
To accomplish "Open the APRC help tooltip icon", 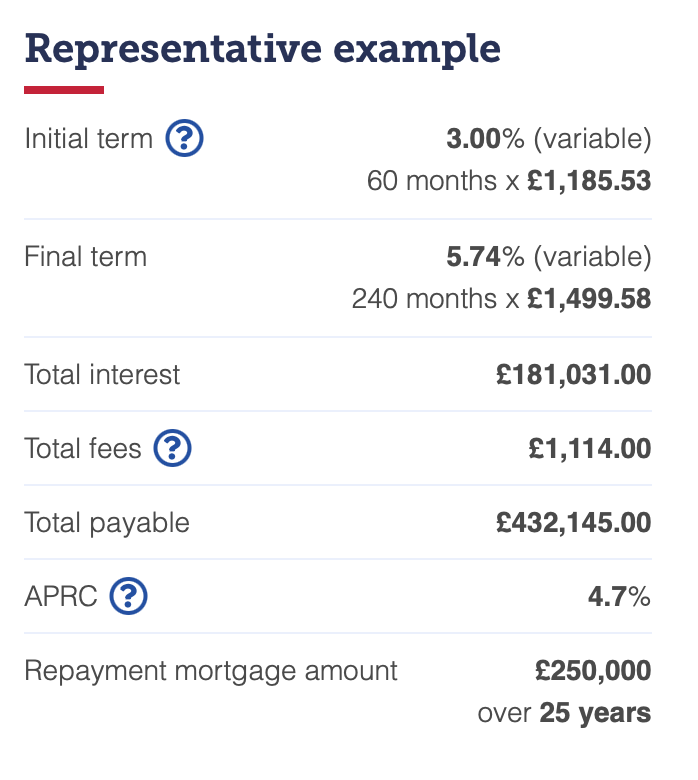I will click(x=128, y=596).
